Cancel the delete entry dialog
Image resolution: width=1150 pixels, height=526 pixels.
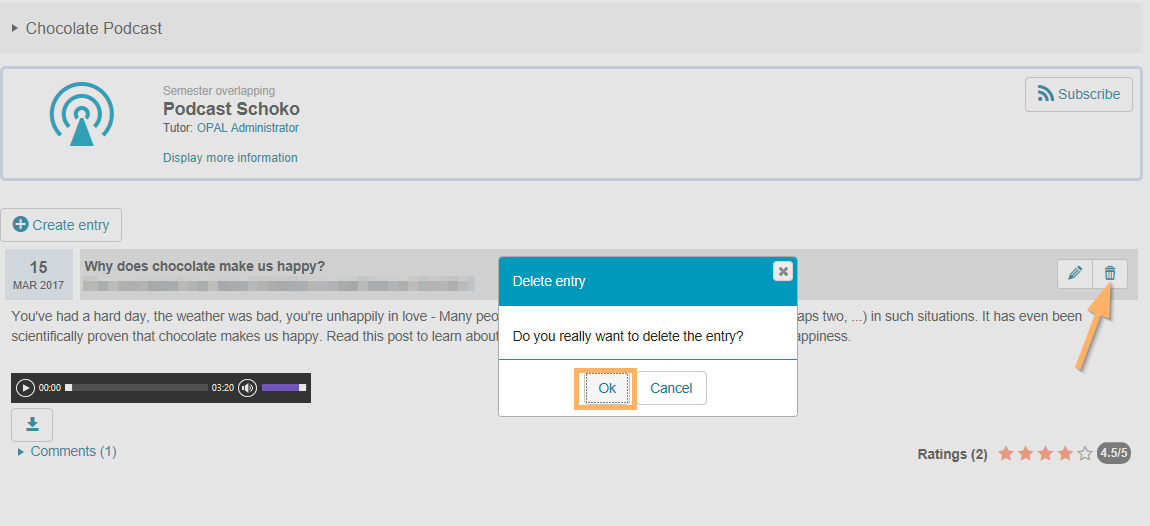(x=671, y=388)
